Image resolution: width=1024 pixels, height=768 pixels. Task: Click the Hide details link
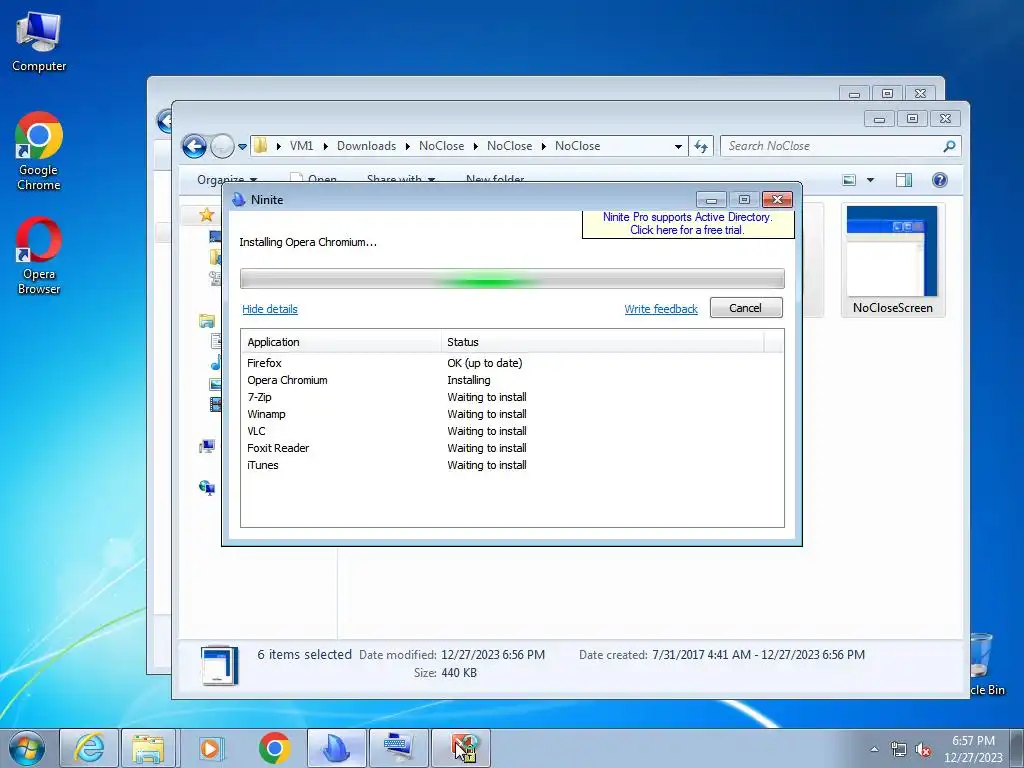click(270, 309)
